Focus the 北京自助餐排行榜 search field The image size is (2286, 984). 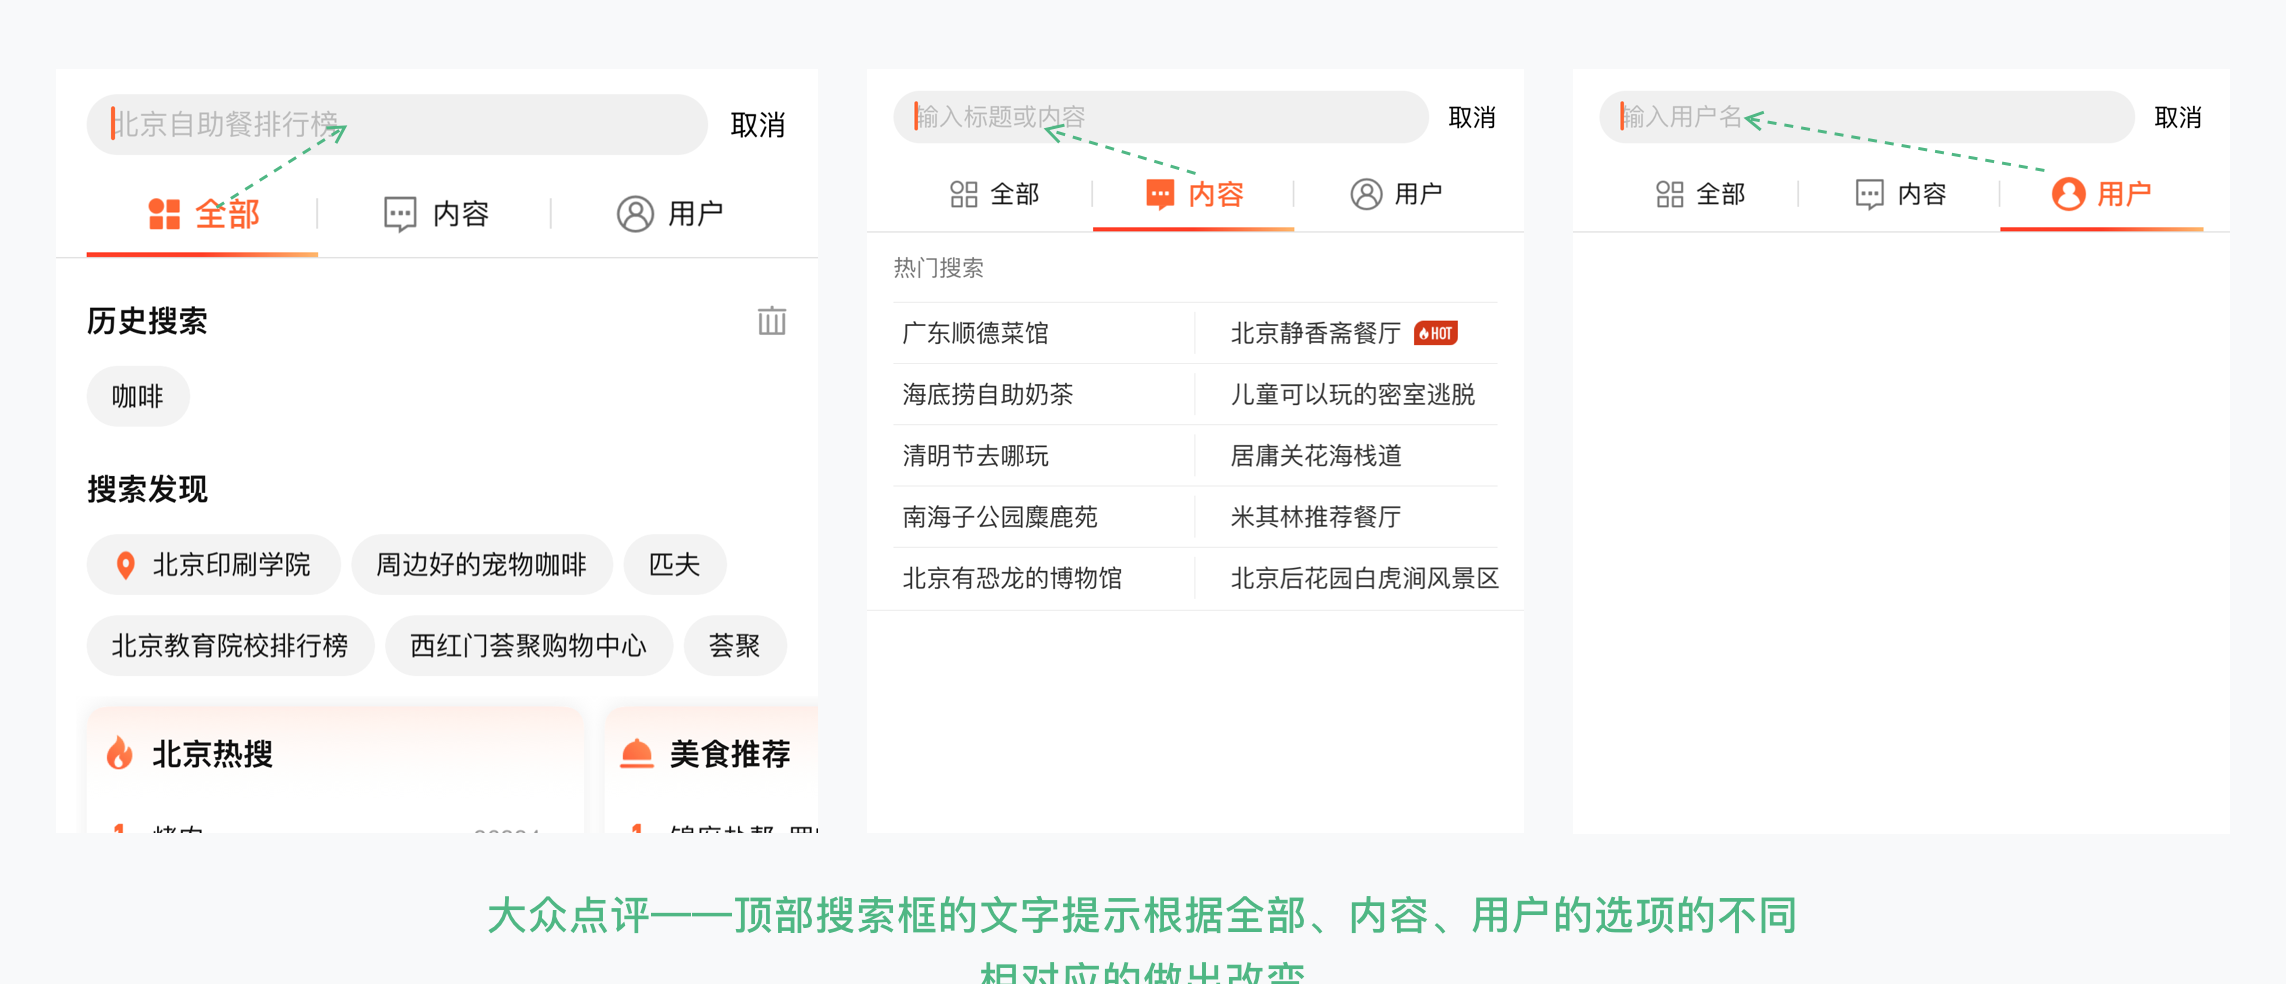(x=397, y=125)
